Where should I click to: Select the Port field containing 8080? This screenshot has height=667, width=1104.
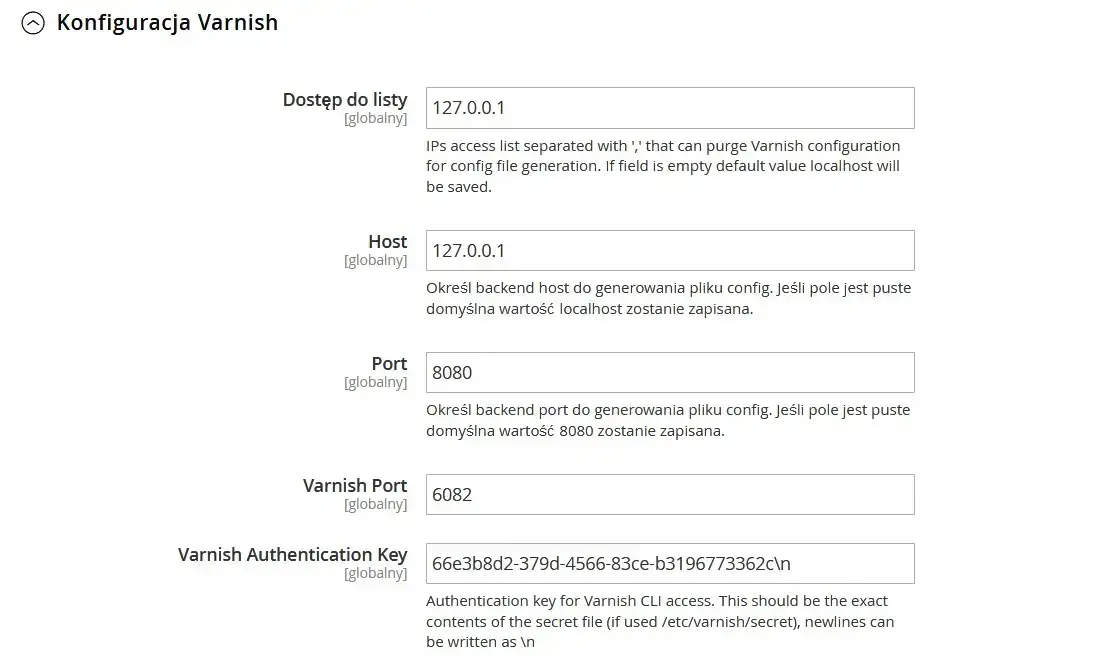(670, 372)
